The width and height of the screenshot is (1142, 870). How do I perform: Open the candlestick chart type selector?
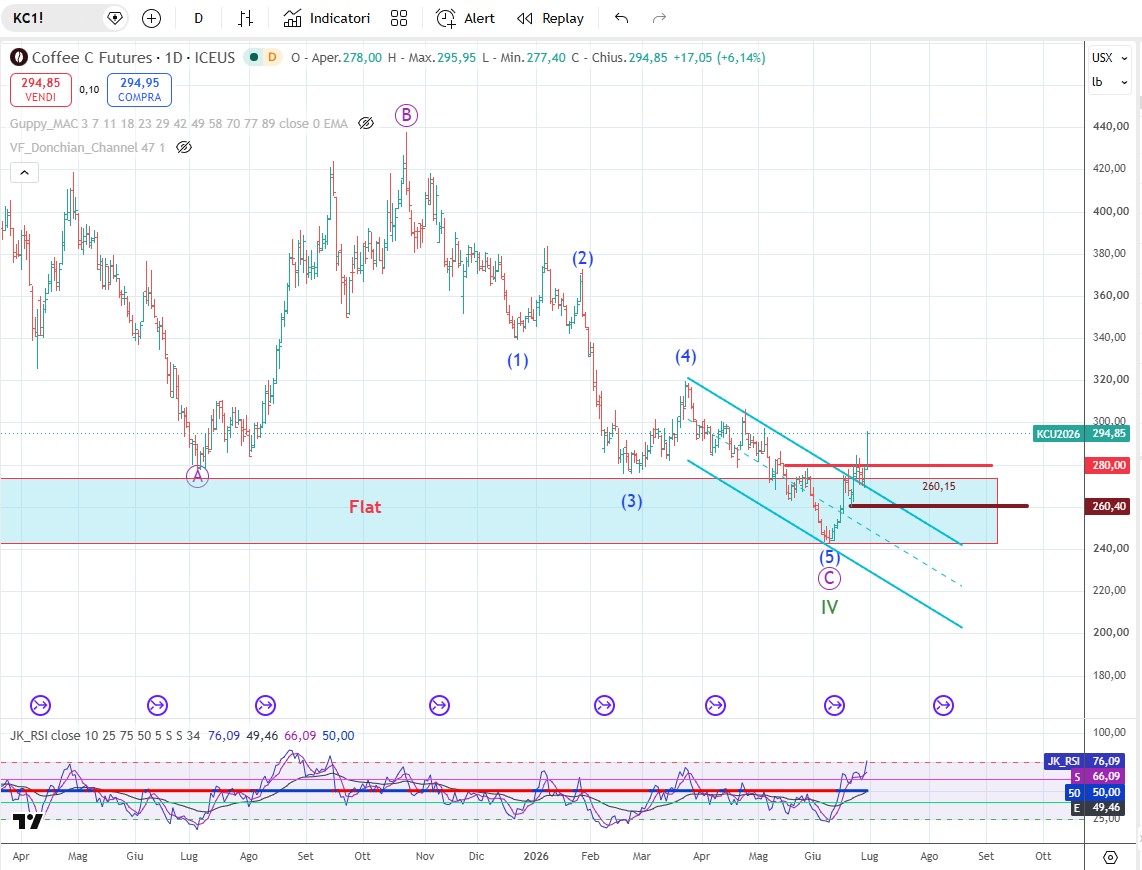(x=245, y=18)
